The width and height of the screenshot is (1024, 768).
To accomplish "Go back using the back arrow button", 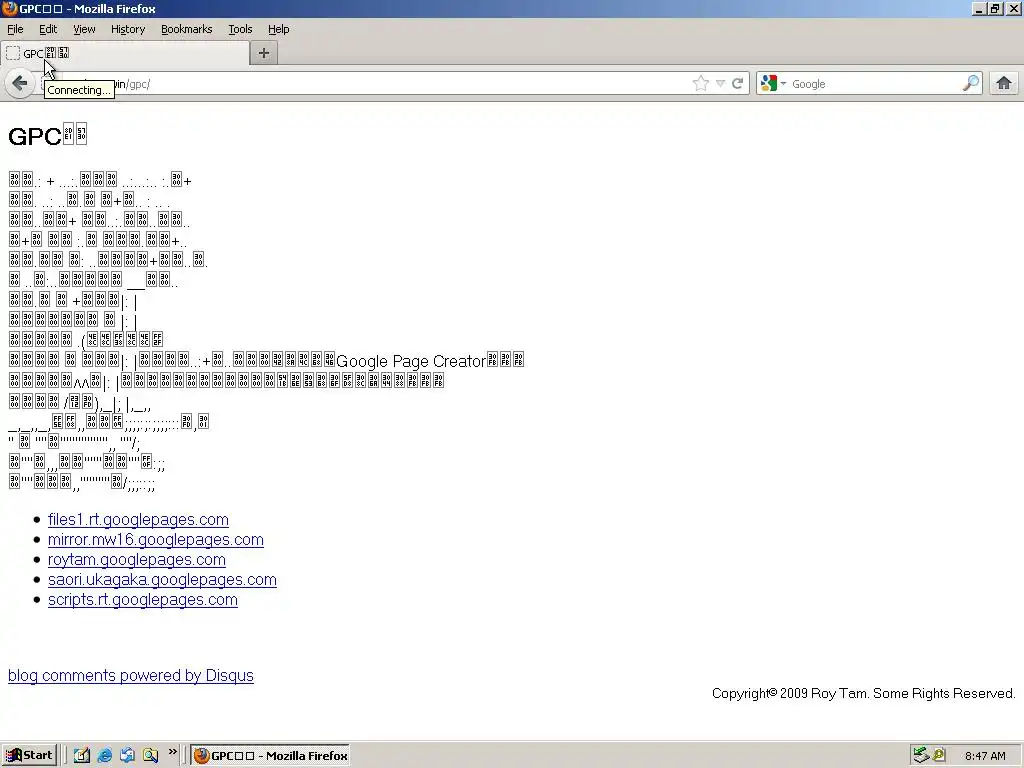I will coord(20,84).
